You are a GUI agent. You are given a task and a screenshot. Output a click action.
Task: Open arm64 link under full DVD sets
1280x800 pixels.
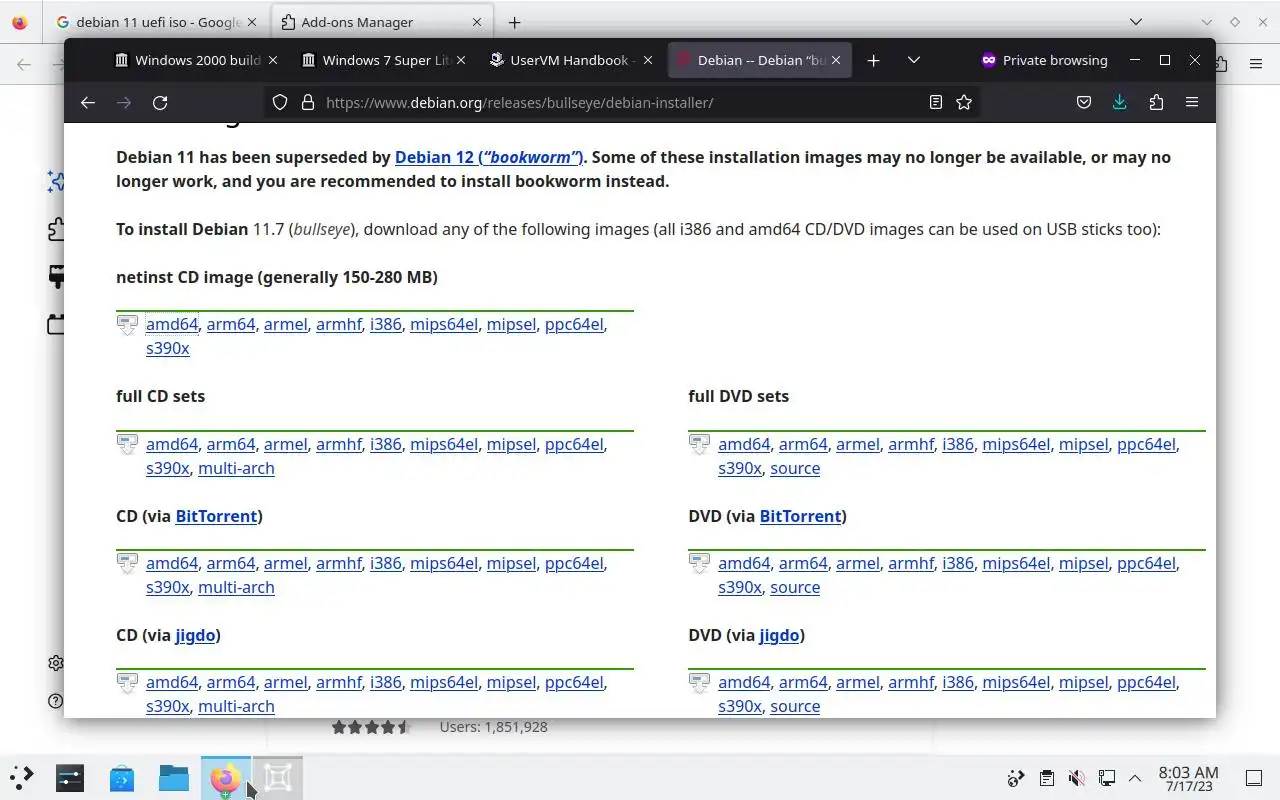click(x=803, y=444)
